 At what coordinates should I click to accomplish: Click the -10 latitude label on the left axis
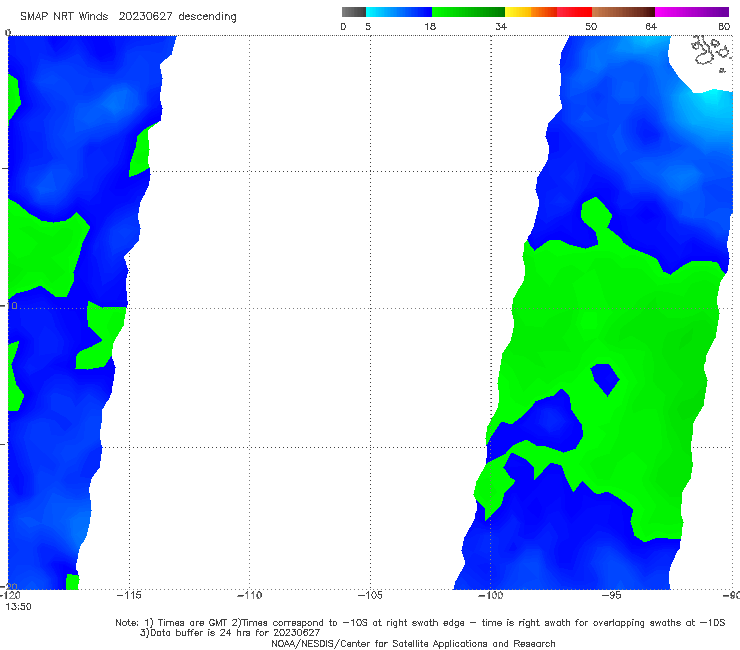[x=9, y=306]
